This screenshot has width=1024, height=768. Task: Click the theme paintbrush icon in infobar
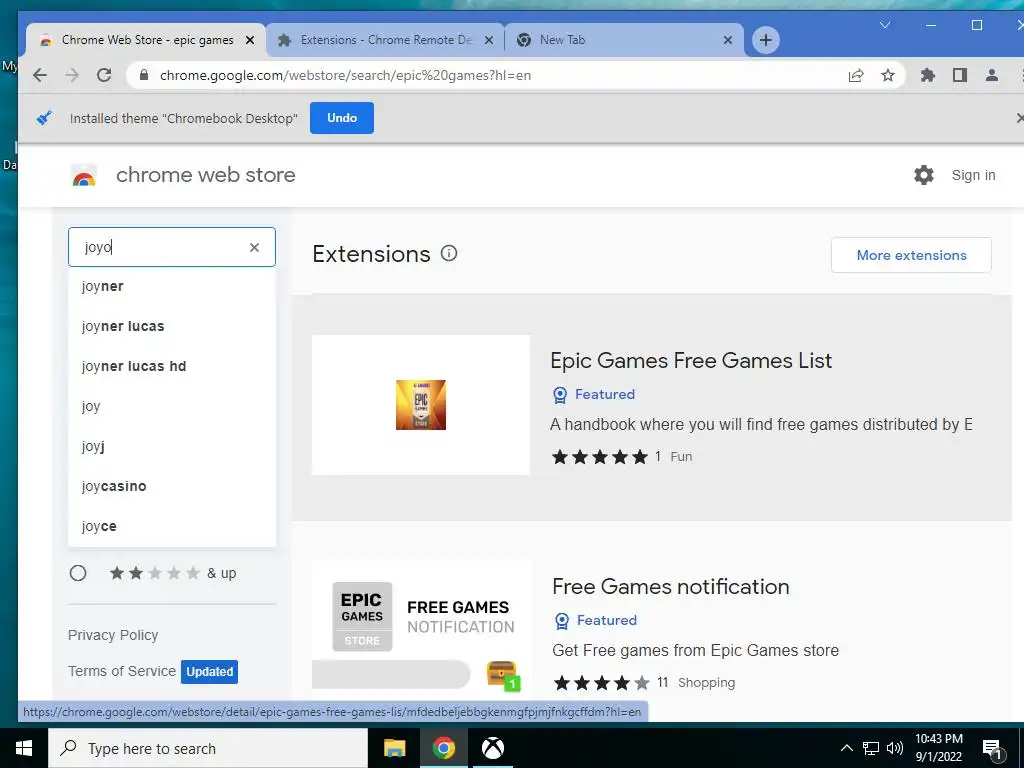click(44, 118)
